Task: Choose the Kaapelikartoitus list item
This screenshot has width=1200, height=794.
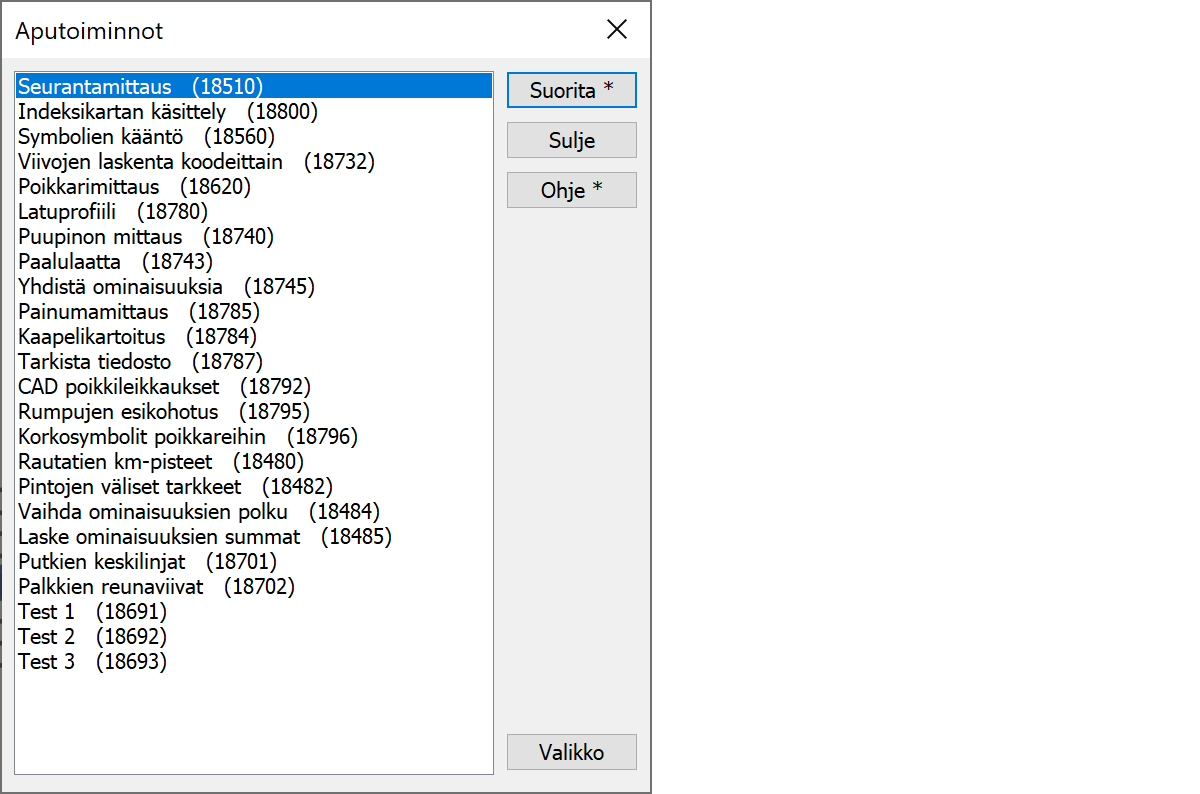Action: coord(137,337)
